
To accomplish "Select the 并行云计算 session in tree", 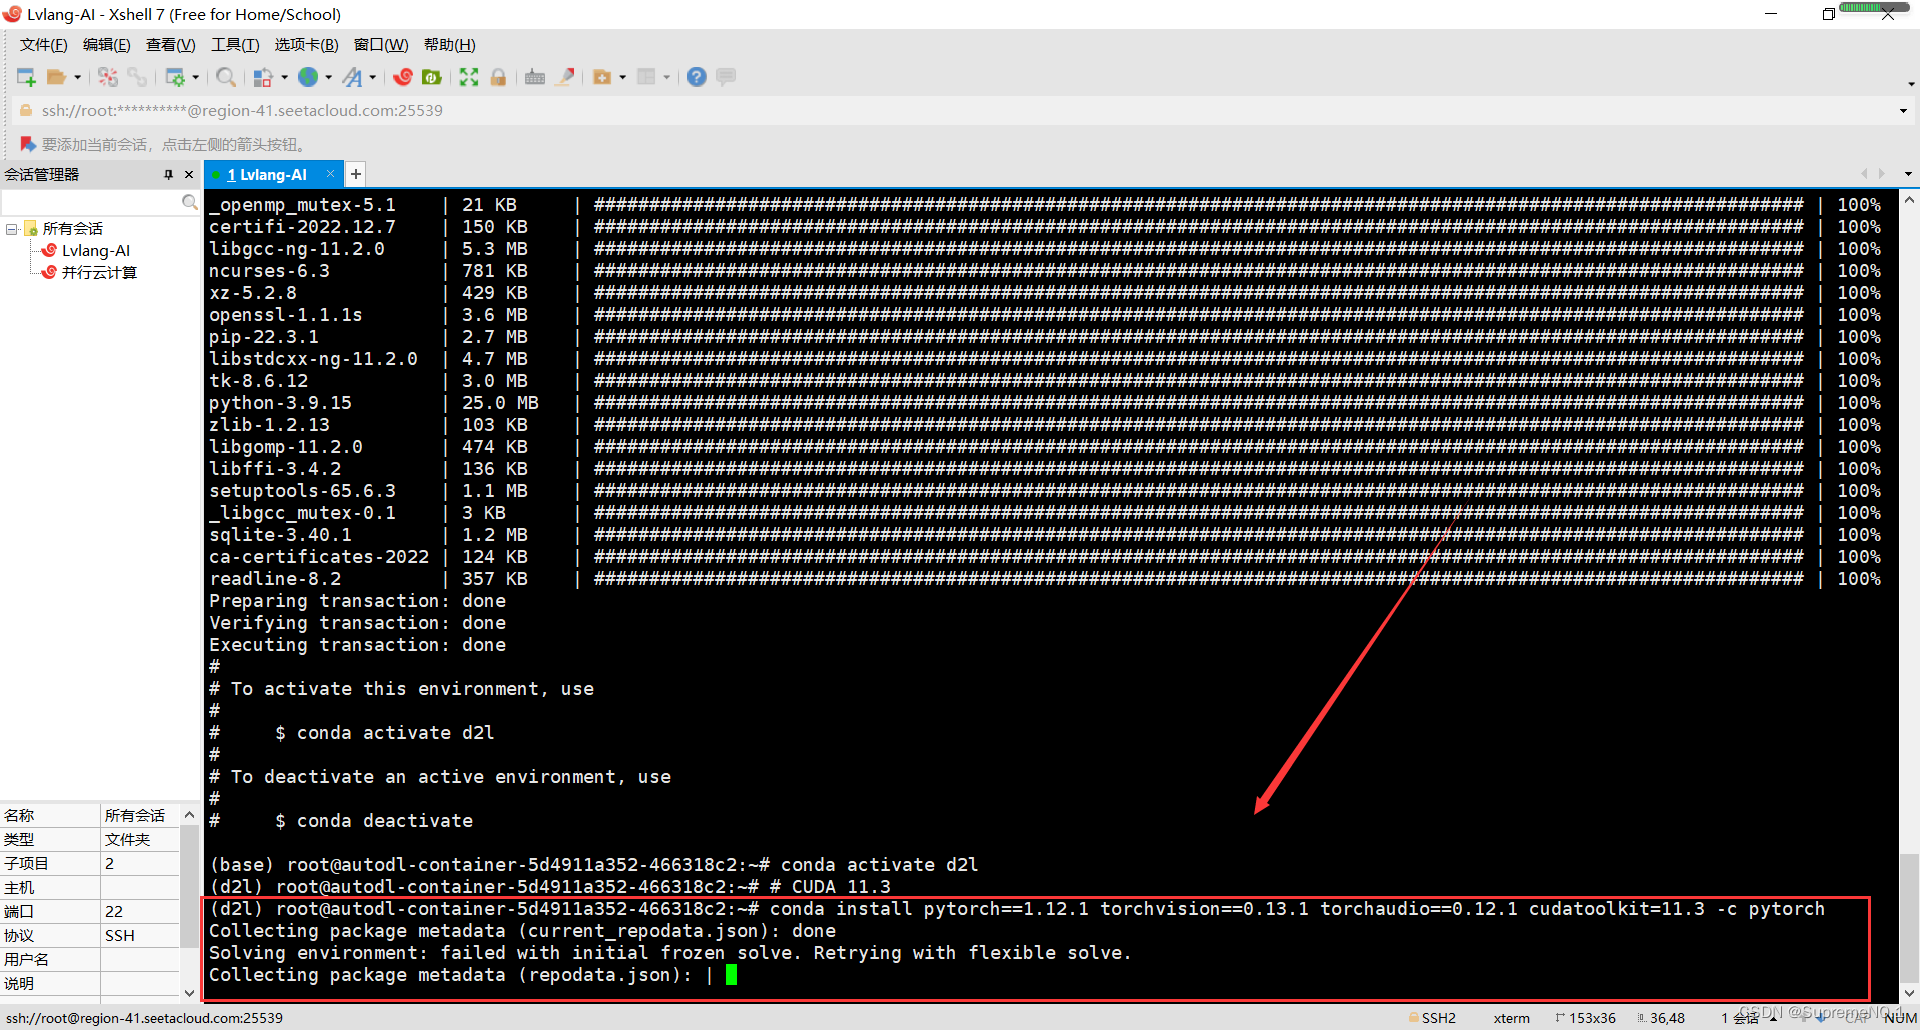I will tap(98, 273).
